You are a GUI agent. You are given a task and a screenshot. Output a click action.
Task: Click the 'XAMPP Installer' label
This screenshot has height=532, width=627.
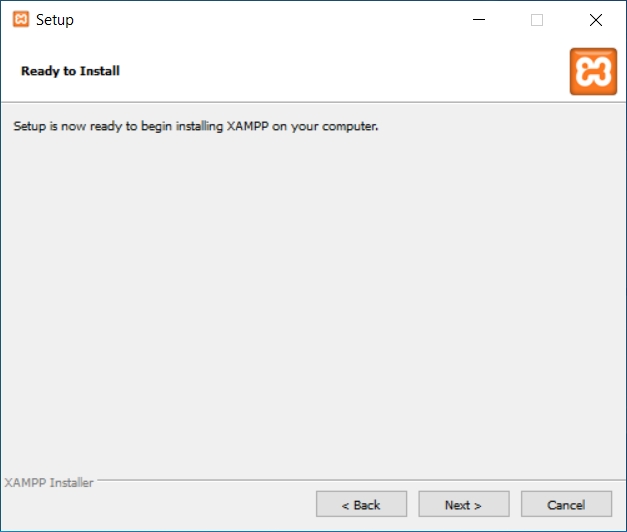[49, 483]
